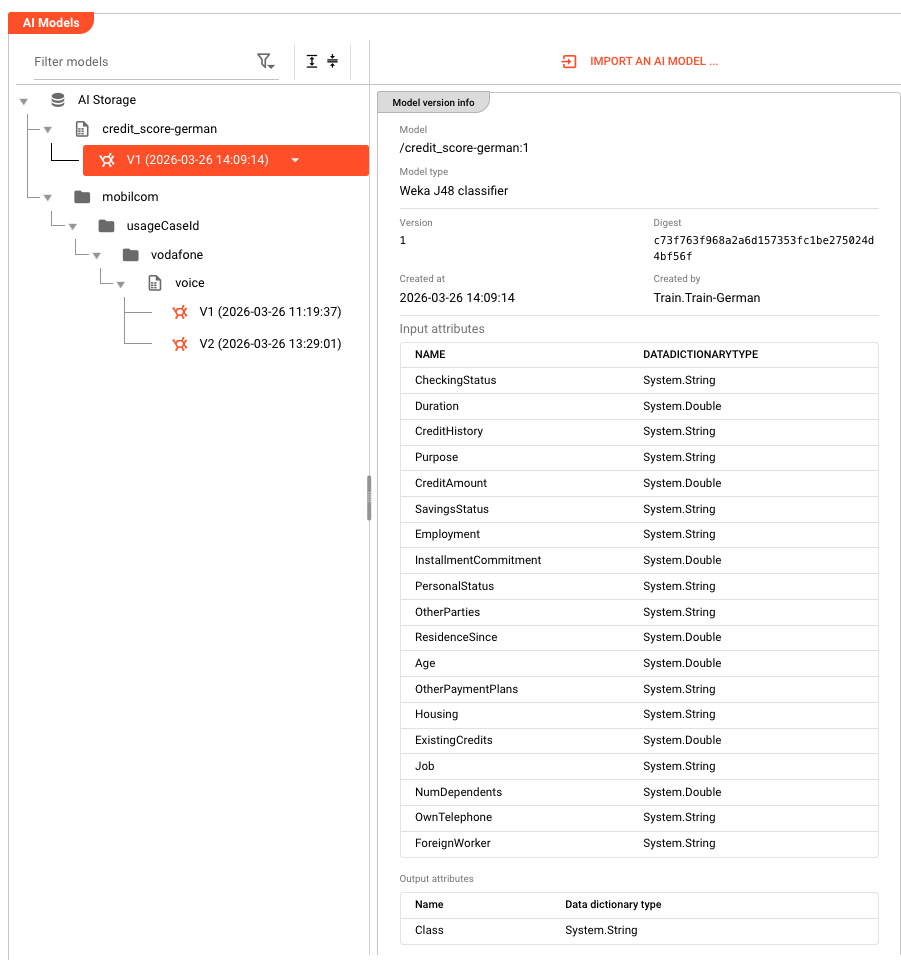Click the mobilcom folder icon
901x960 pixels.
tap(82, 197)
